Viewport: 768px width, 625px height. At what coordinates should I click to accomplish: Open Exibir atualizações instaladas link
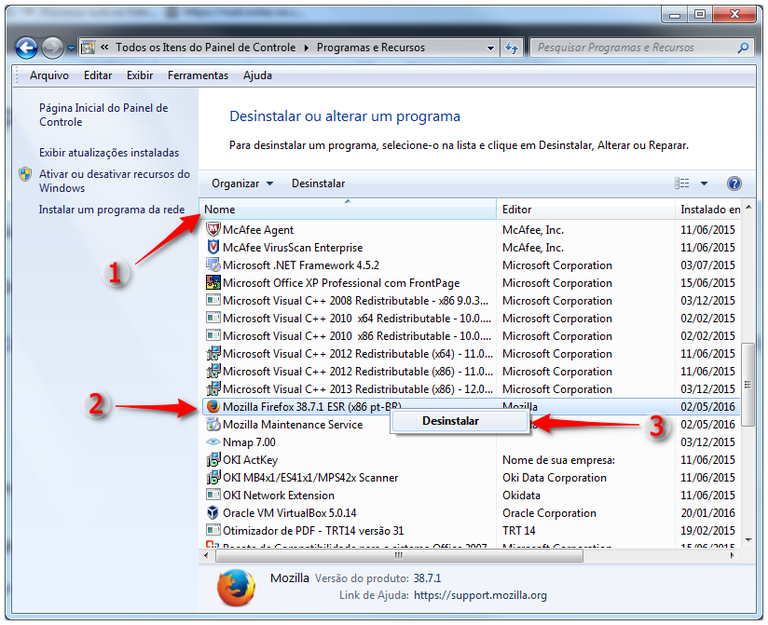click(109, 153)
